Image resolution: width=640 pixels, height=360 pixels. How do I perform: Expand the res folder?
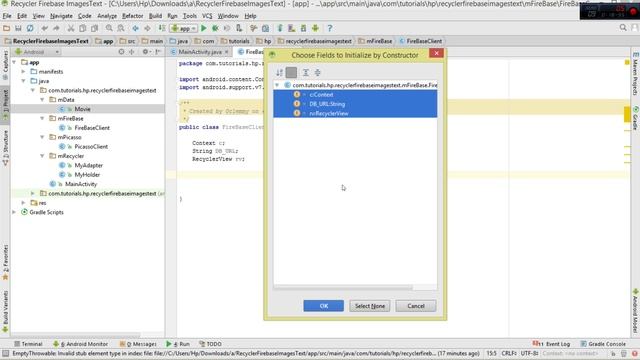pyautogui.click(x=24, y=203)
